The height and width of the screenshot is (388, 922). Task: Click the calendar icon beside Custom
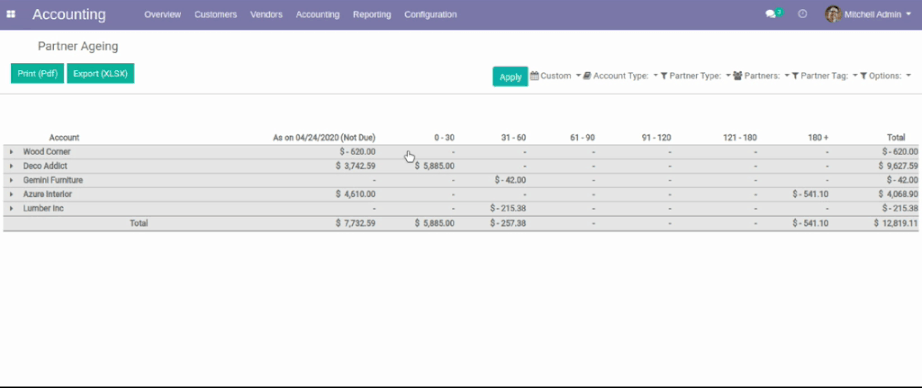[535, 76]
